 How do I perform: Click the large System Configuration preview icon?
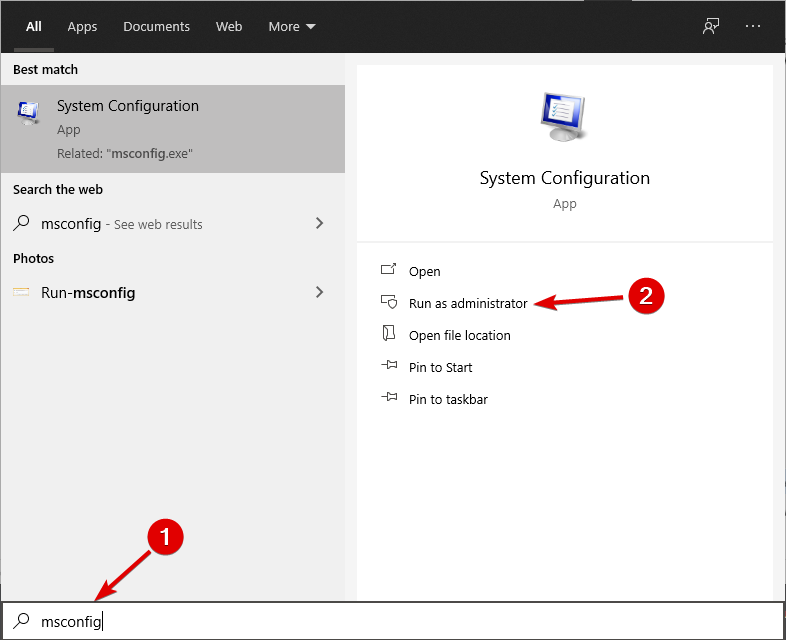[x=564, y=118]
